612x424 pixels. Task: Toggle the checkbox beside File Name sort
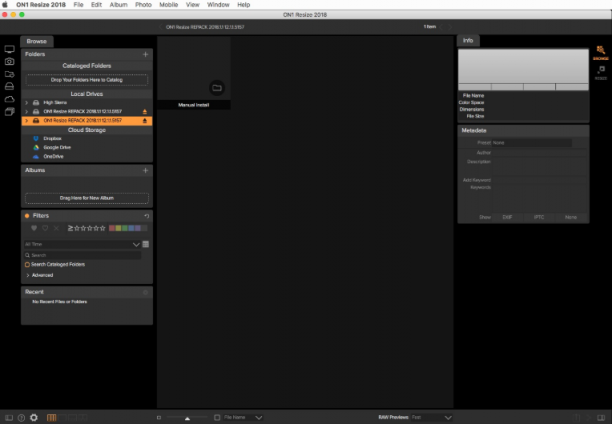[217, 417]
